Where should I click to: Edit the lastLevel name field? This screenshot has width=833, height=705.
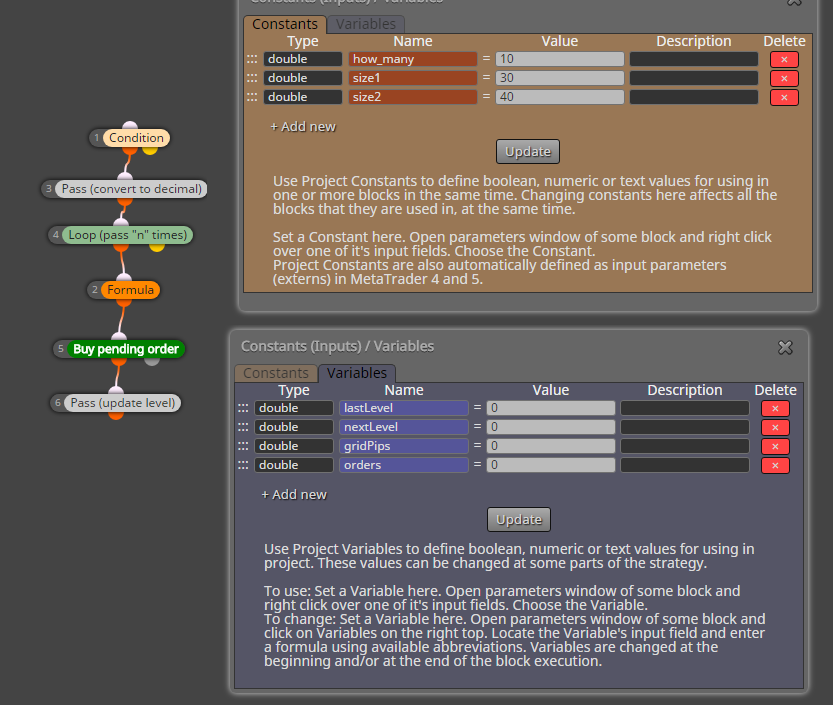404,408
